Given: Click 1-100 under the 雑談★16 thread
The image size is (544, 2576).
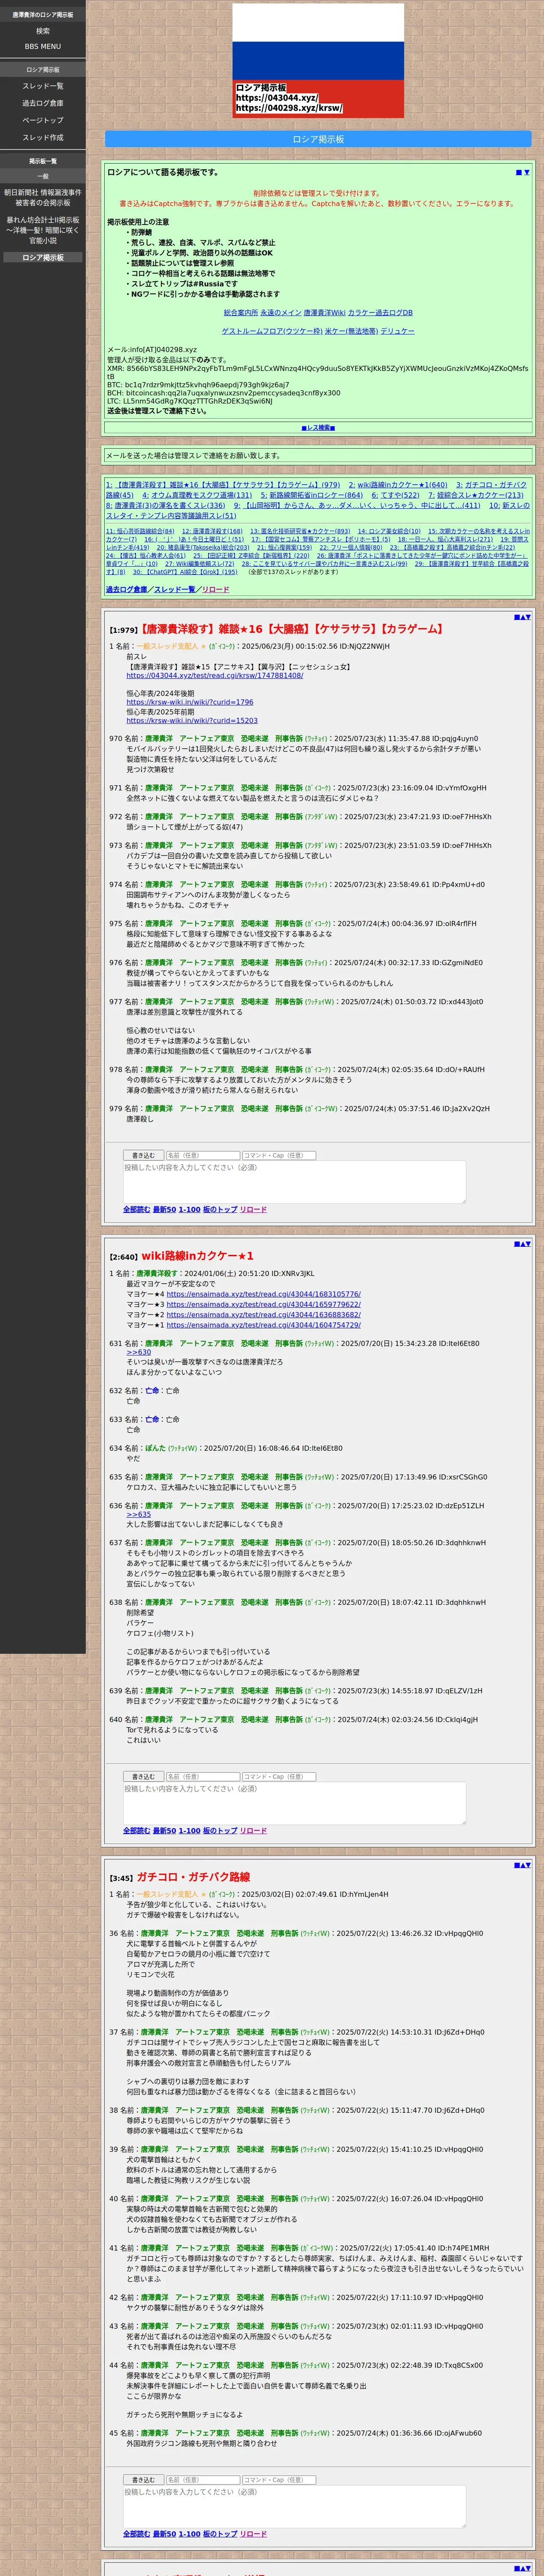Looking at the screenshot, I should 189,1210.
